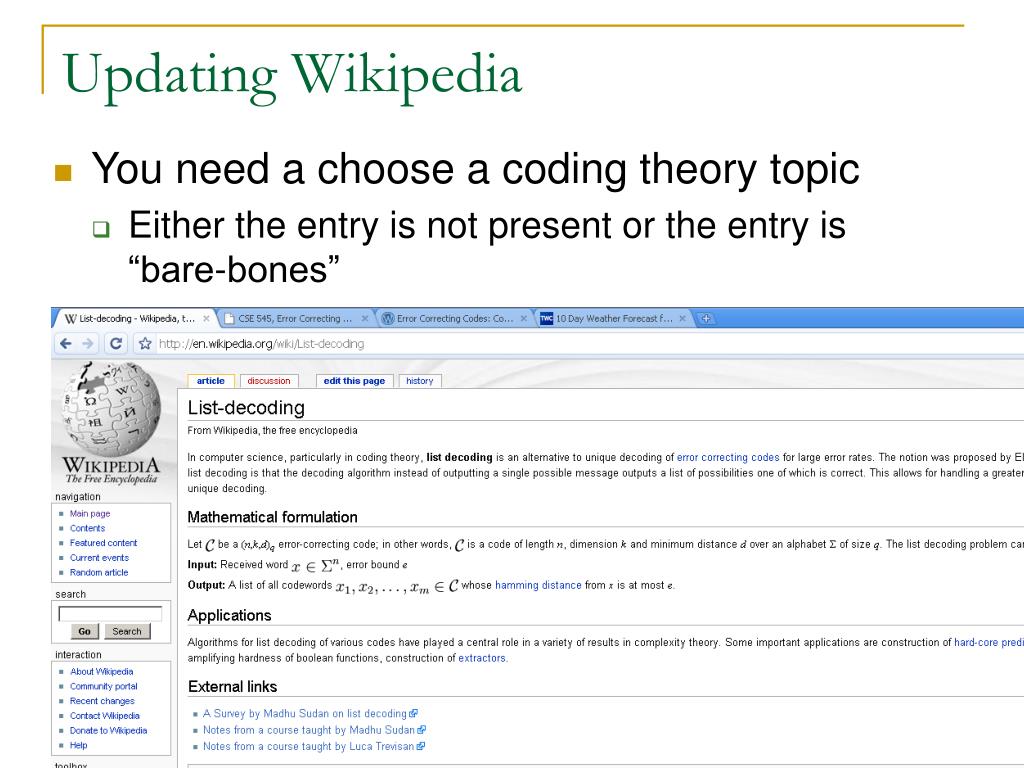Screen dimensions: 1024x768
Task: Click the browser back arrow
Action: [65, 344]
